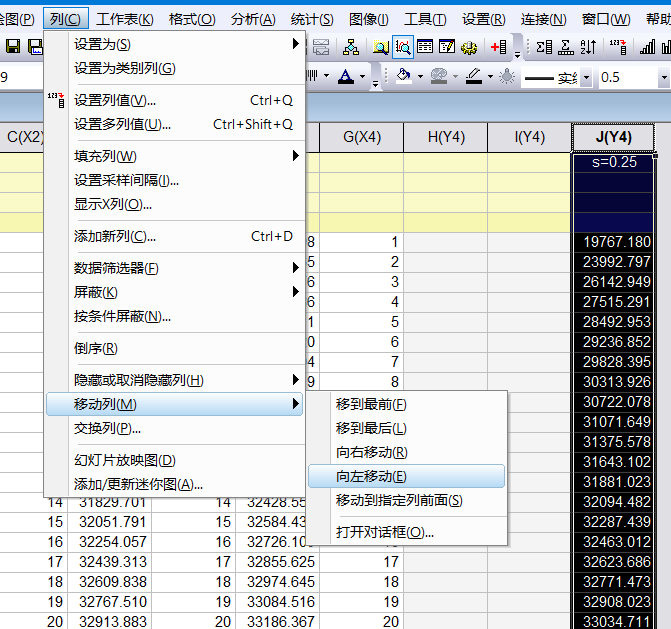This screenshot has height=629, width=671.
Task: Pick the greyed pattern color palette
Action: pyautogui.click(x=439, y=77)
